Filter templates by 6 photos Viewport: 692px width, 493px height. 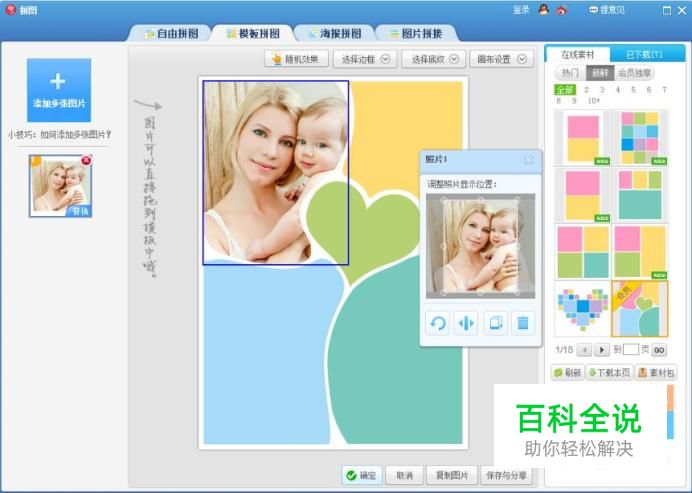(x=649, y=90)
